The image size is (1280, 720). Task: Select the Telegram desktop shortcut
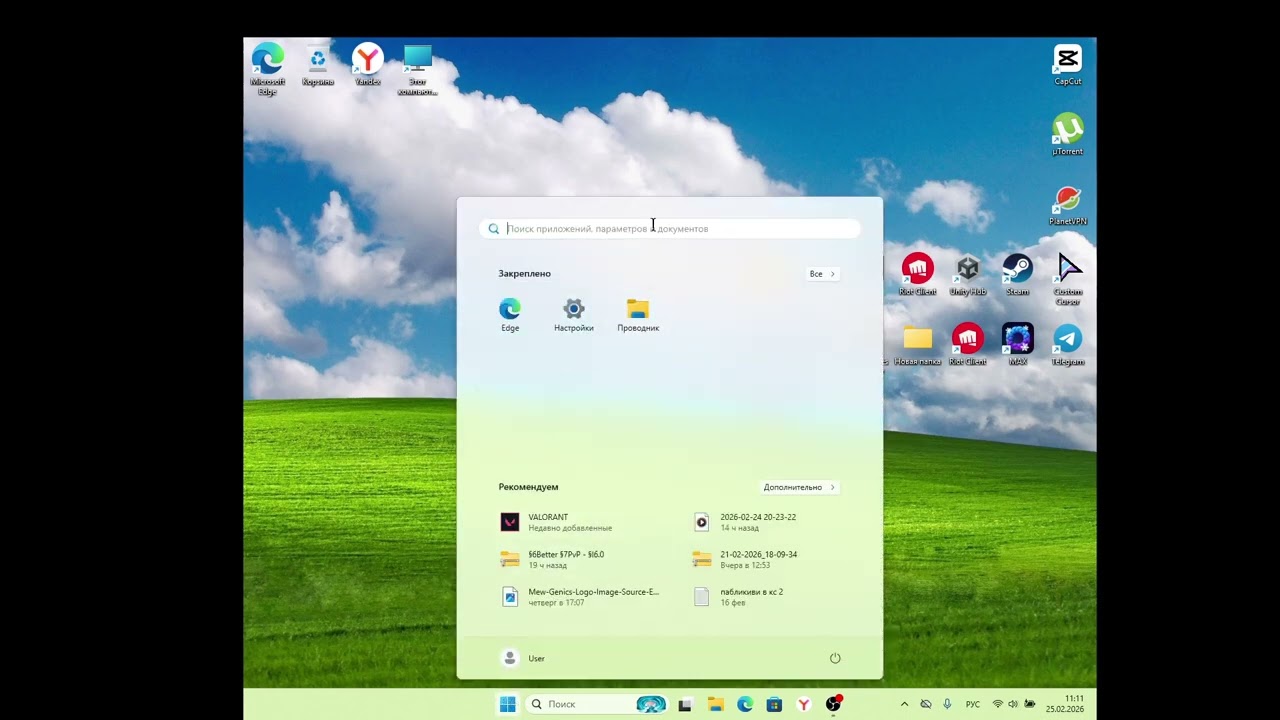pos(1068,345)
